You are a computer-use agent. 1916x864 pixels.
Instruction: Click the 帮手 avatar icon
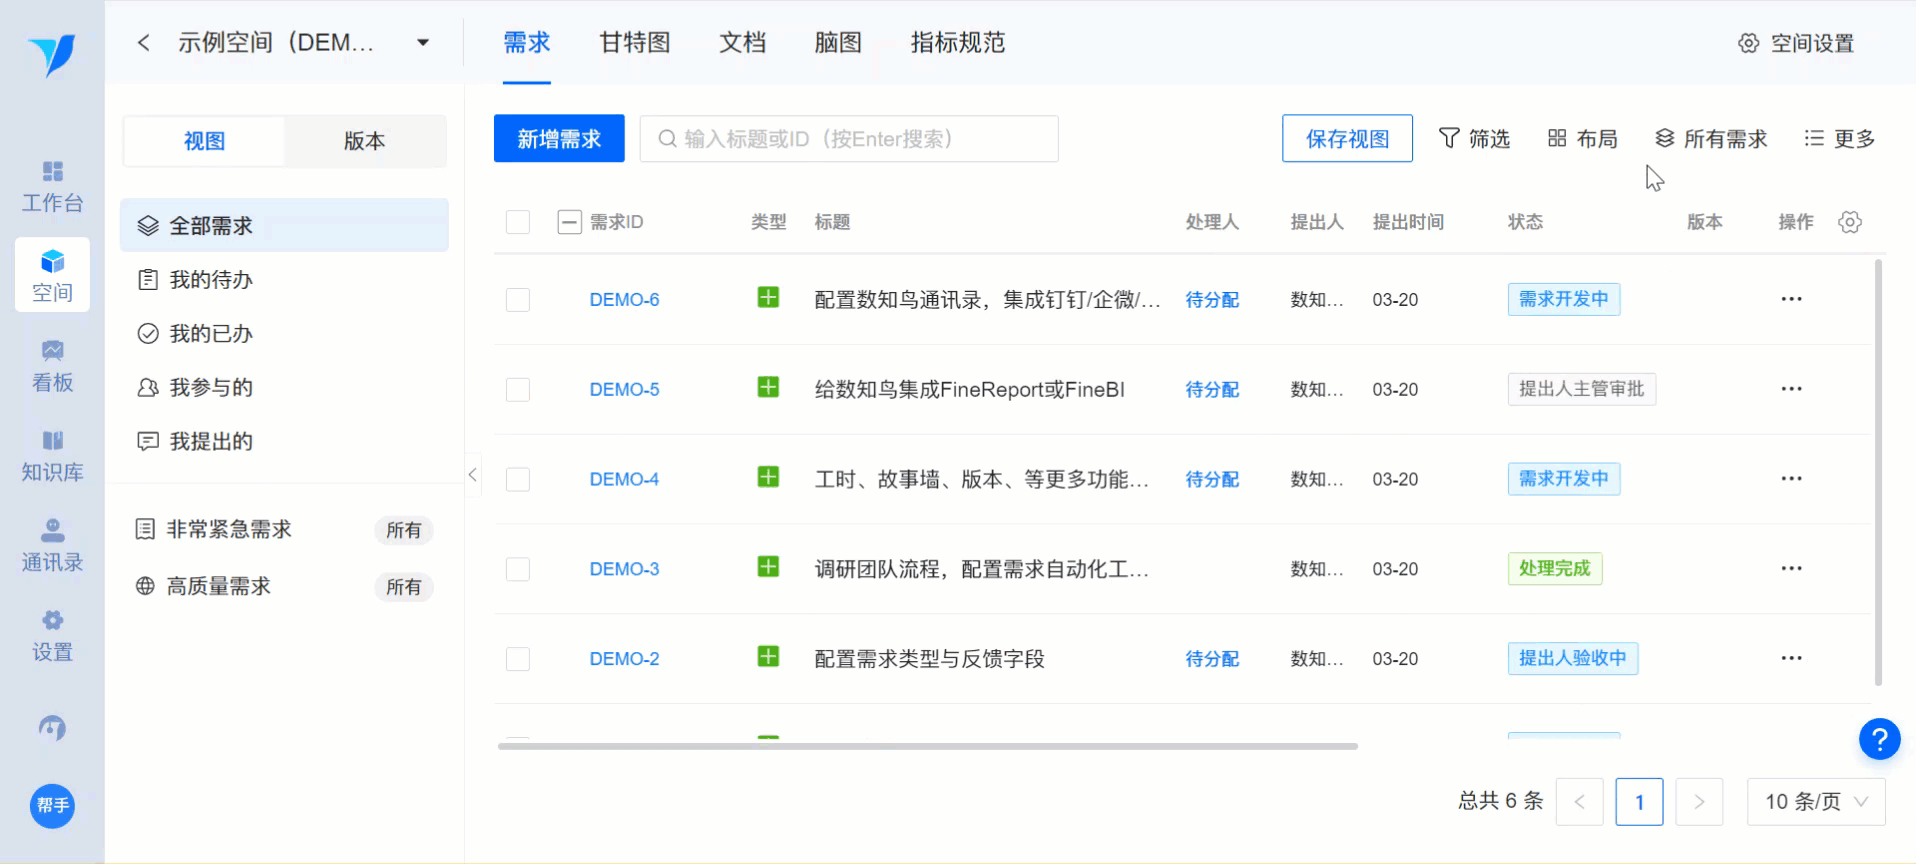coord(52,806)
